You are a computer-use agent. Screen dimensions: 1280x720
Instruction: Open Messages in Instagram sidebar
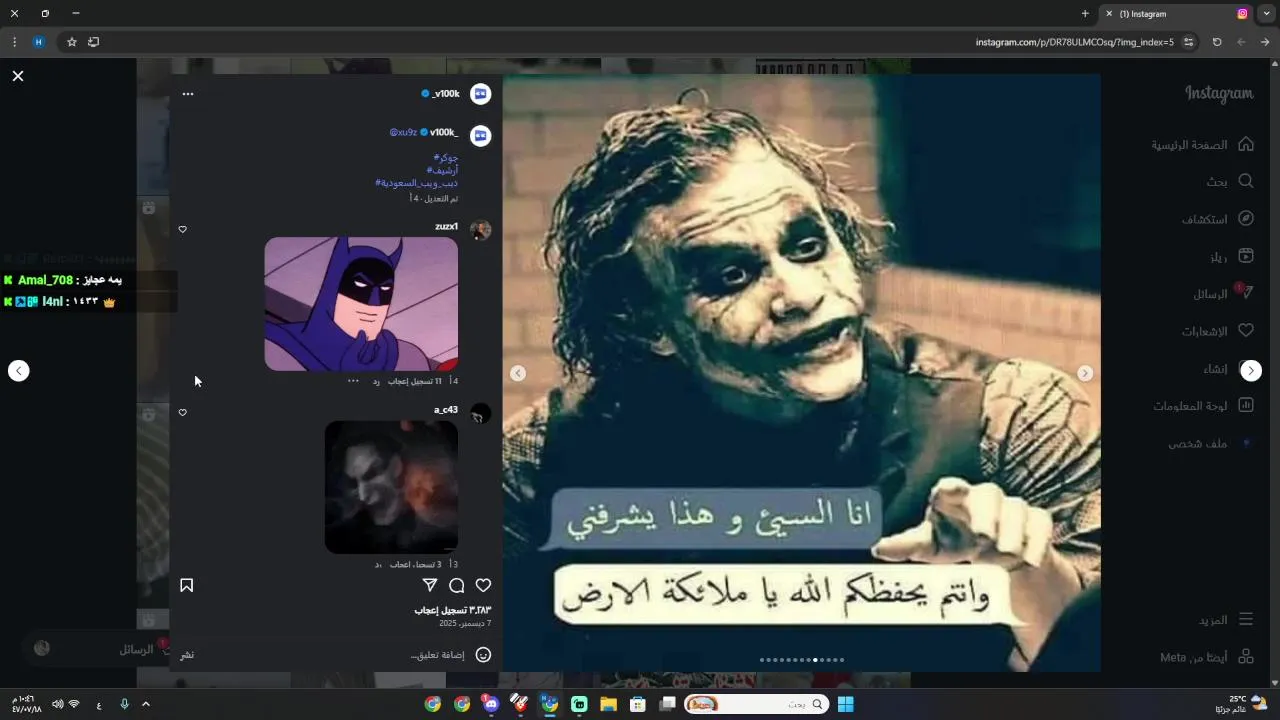[x=1222, y=293]
